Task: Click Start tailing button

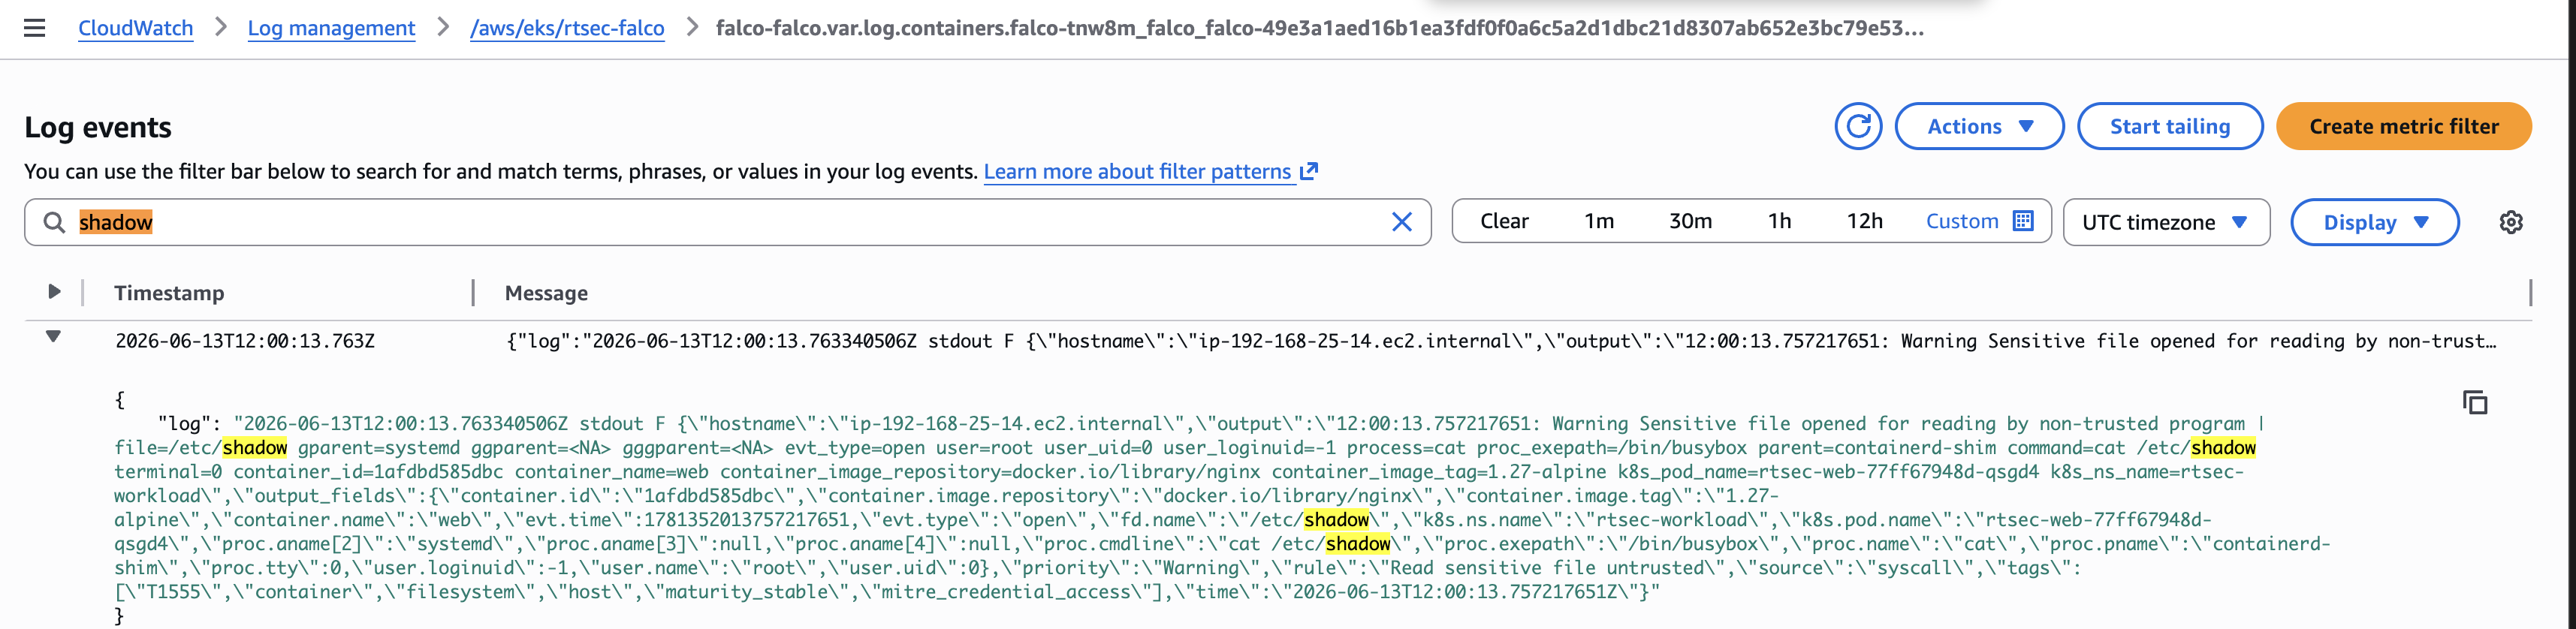Action: click(x=2170, y=127)
